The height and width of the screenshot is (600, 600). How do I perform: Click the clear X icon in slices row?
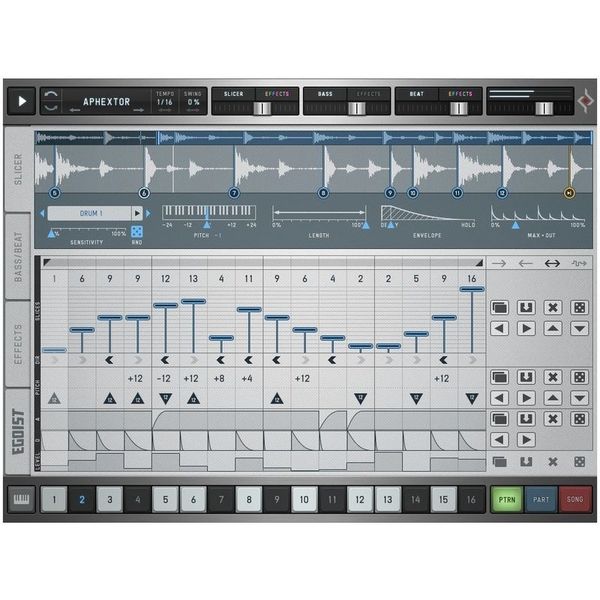pos(552,306)
